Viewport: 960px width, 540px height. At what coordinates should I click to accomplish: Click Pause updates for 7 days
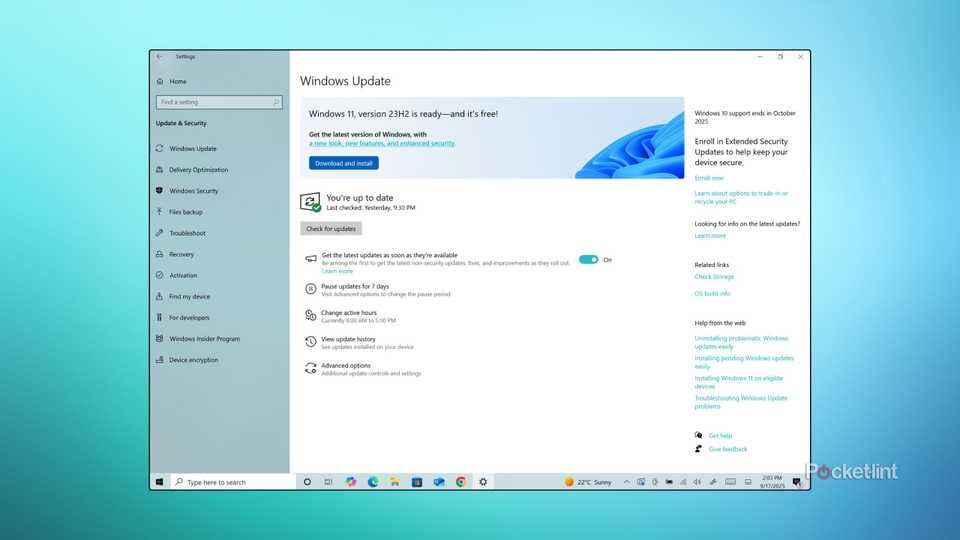pyautogui.click(x=355, y=286)
